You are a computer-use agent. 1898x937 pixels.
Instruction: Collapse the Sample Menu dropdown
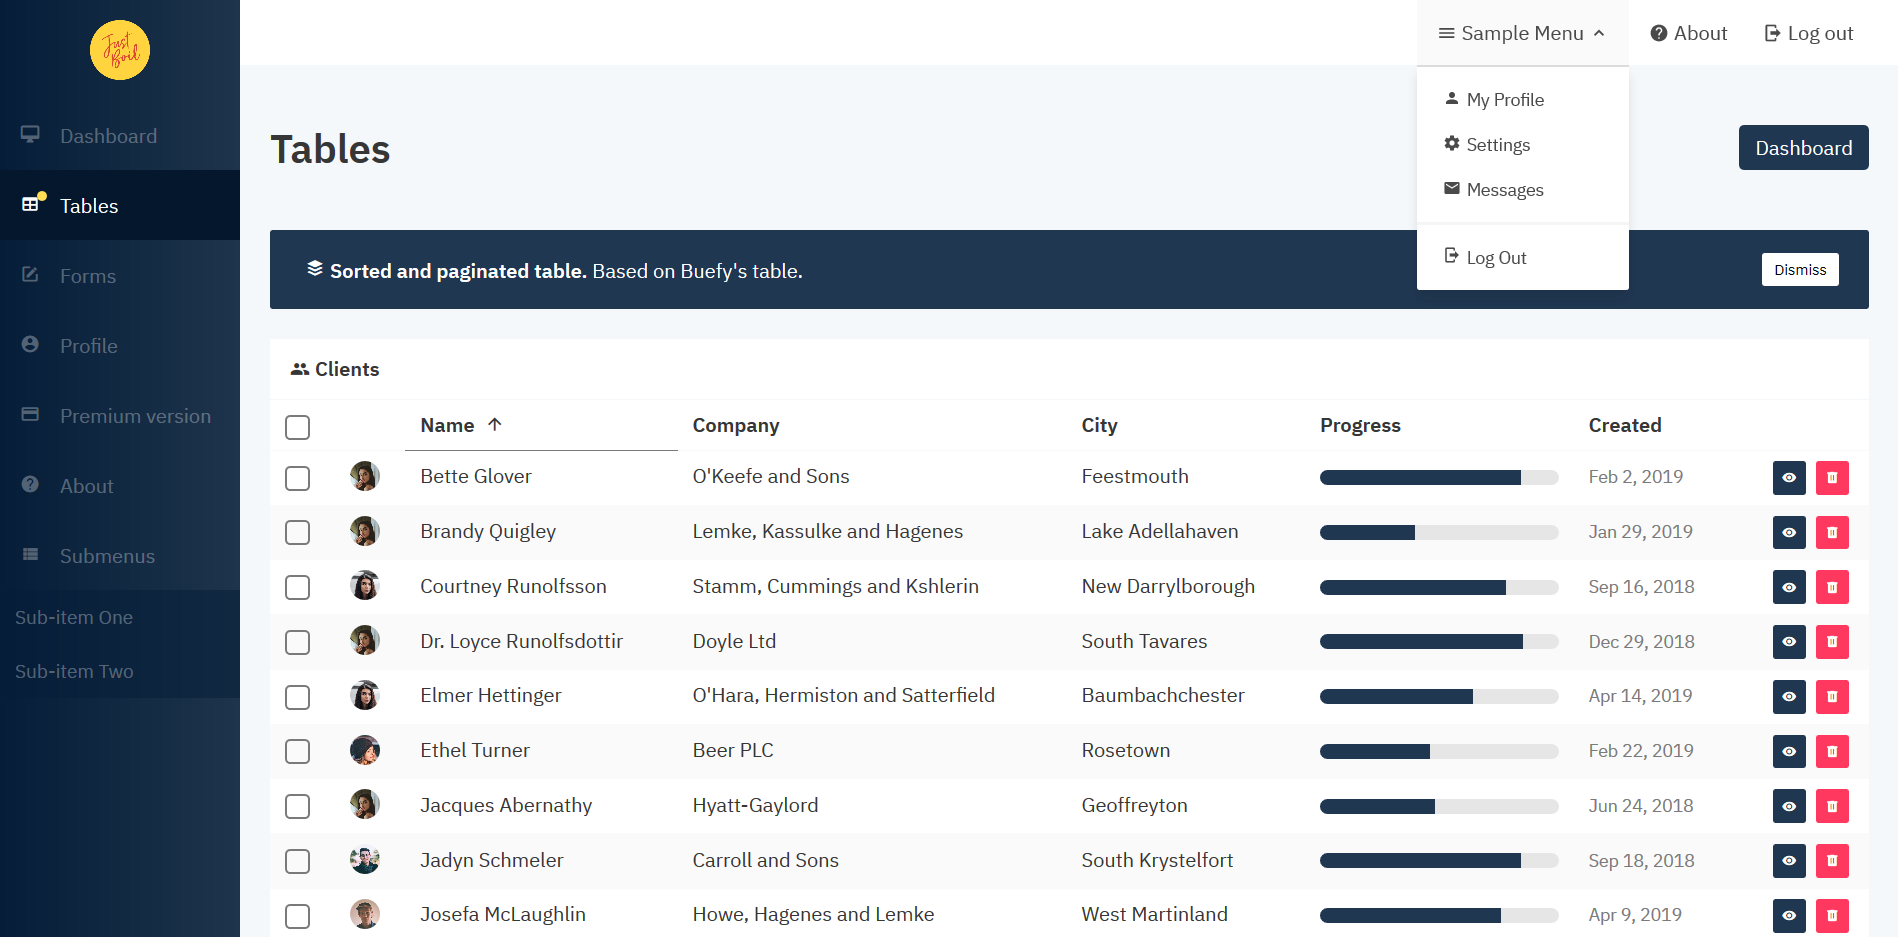pos(1521,33)
